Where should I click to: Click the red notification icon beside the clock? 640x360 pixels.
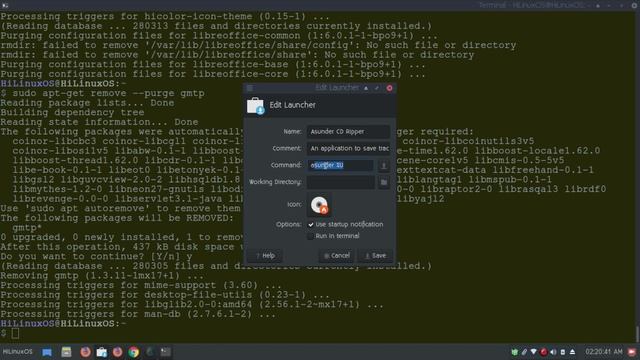[x=632, y=352]
